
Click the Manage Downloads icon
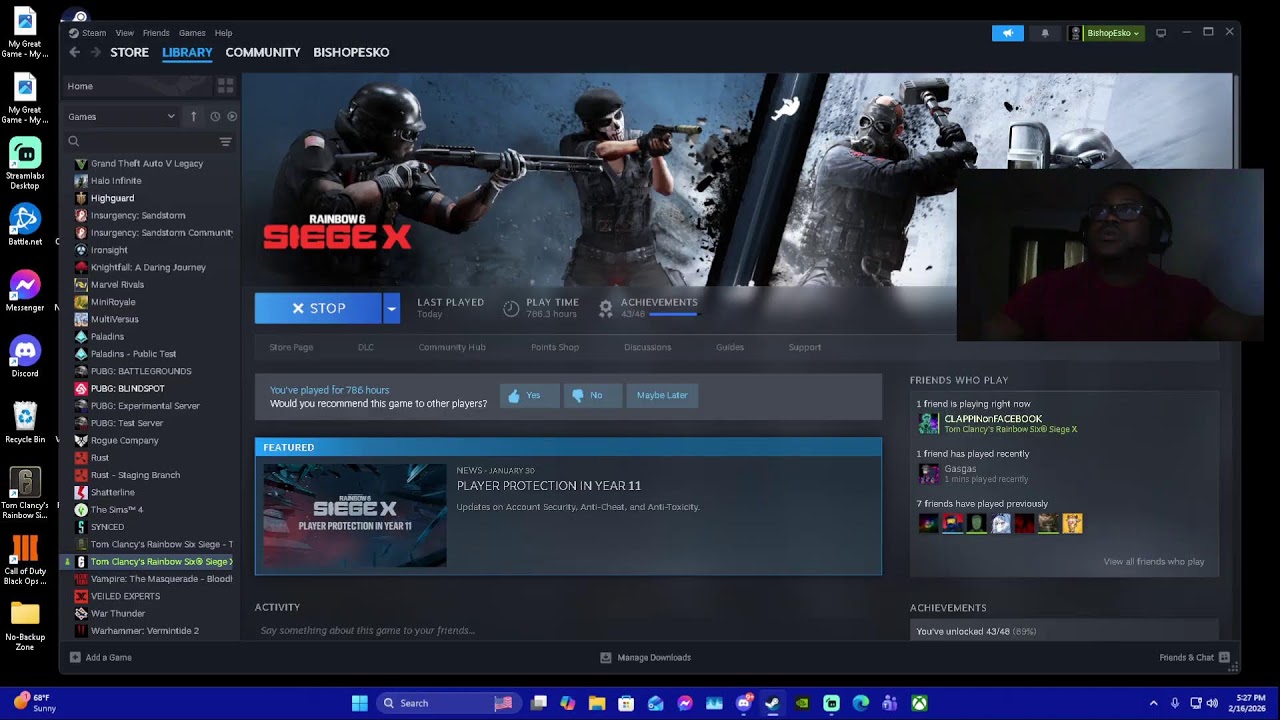coord(605,657)
